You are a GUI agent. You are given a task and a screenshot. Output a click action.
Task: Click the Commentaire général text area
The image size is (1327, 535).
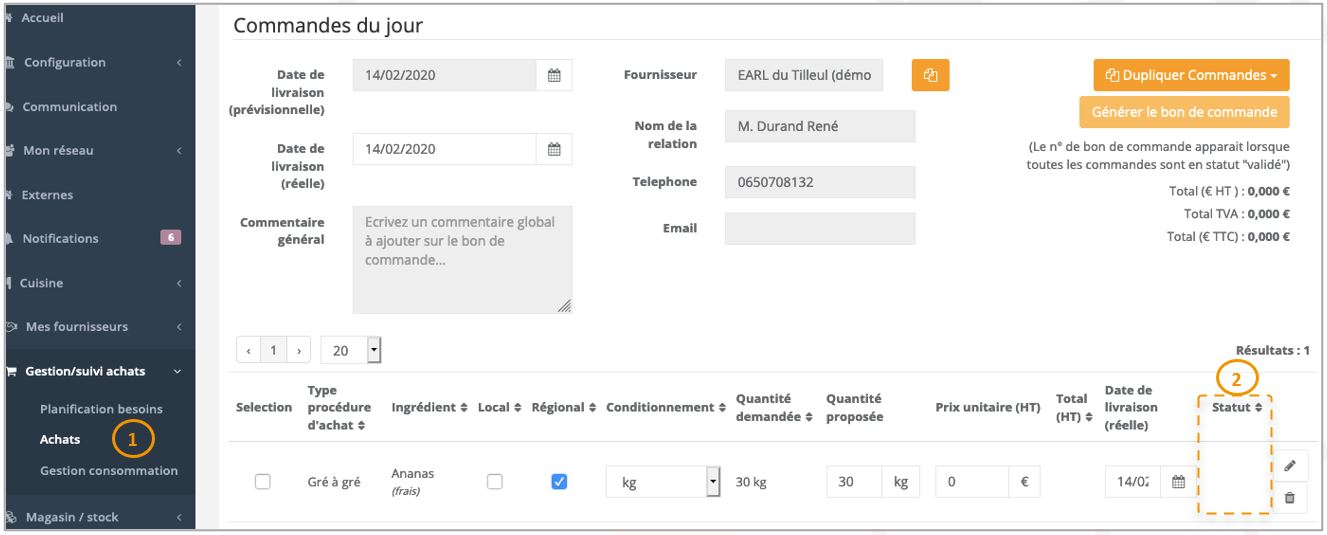(462, 260)
